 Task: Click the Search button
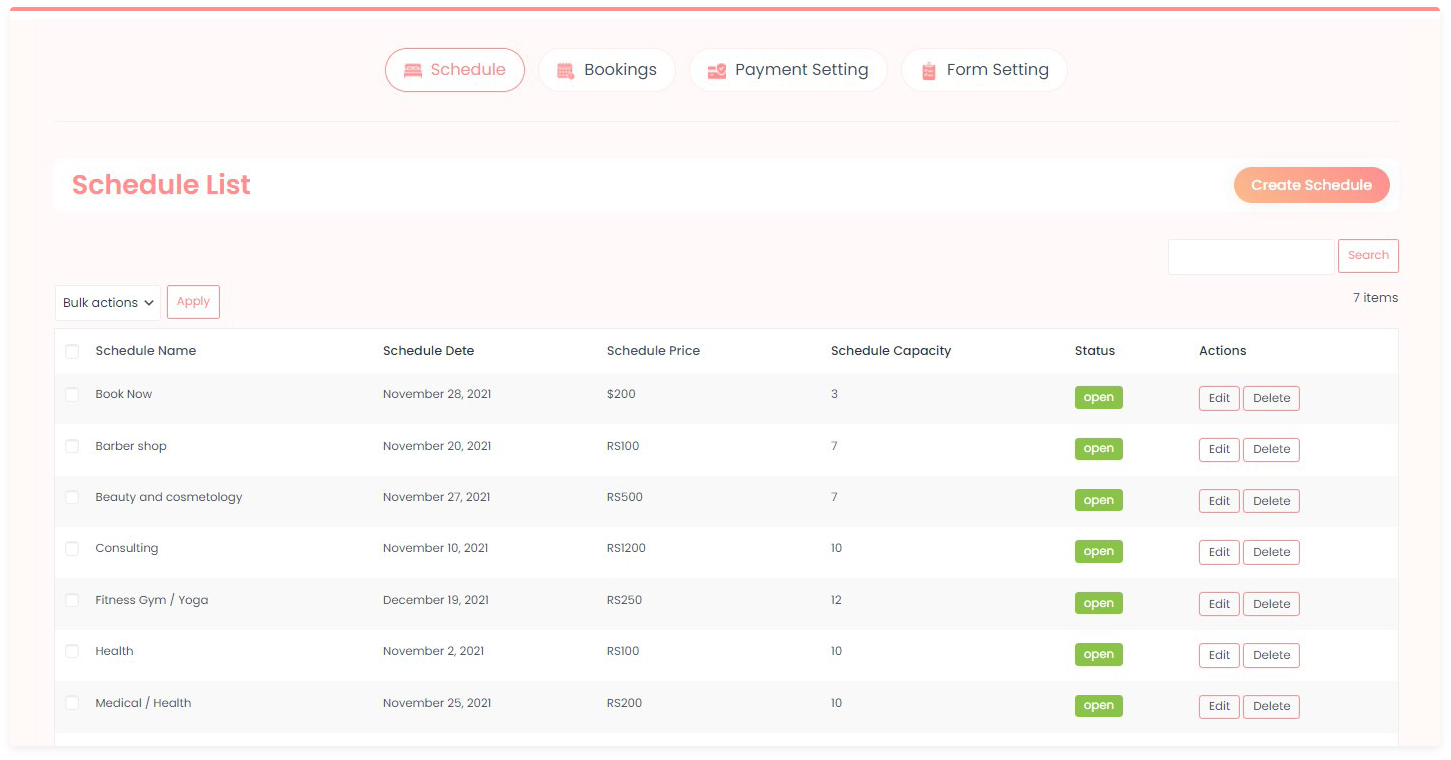coord(1368,256)
